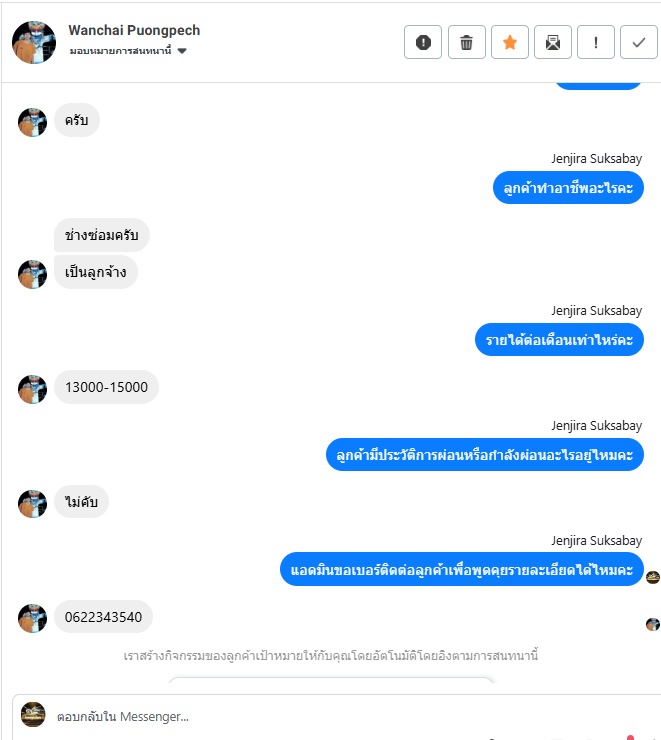Viewport: 661px width, 740px height.
Task: Click the ช่างซ่อมครับ message bubble
Action: [102, 235]
